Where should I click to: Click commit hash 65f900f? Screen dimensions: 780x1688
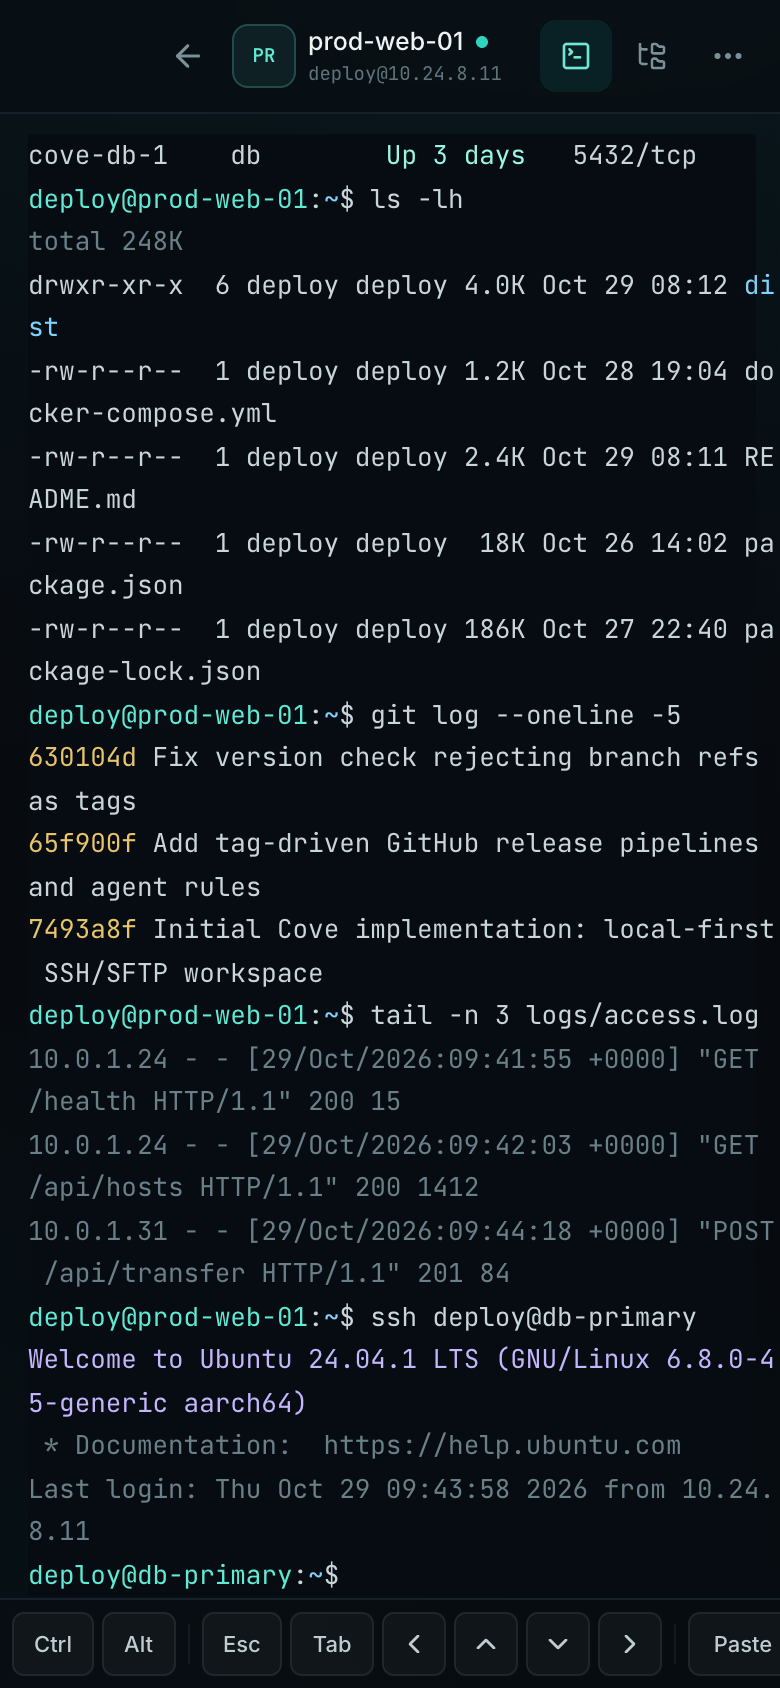point(82,843)
